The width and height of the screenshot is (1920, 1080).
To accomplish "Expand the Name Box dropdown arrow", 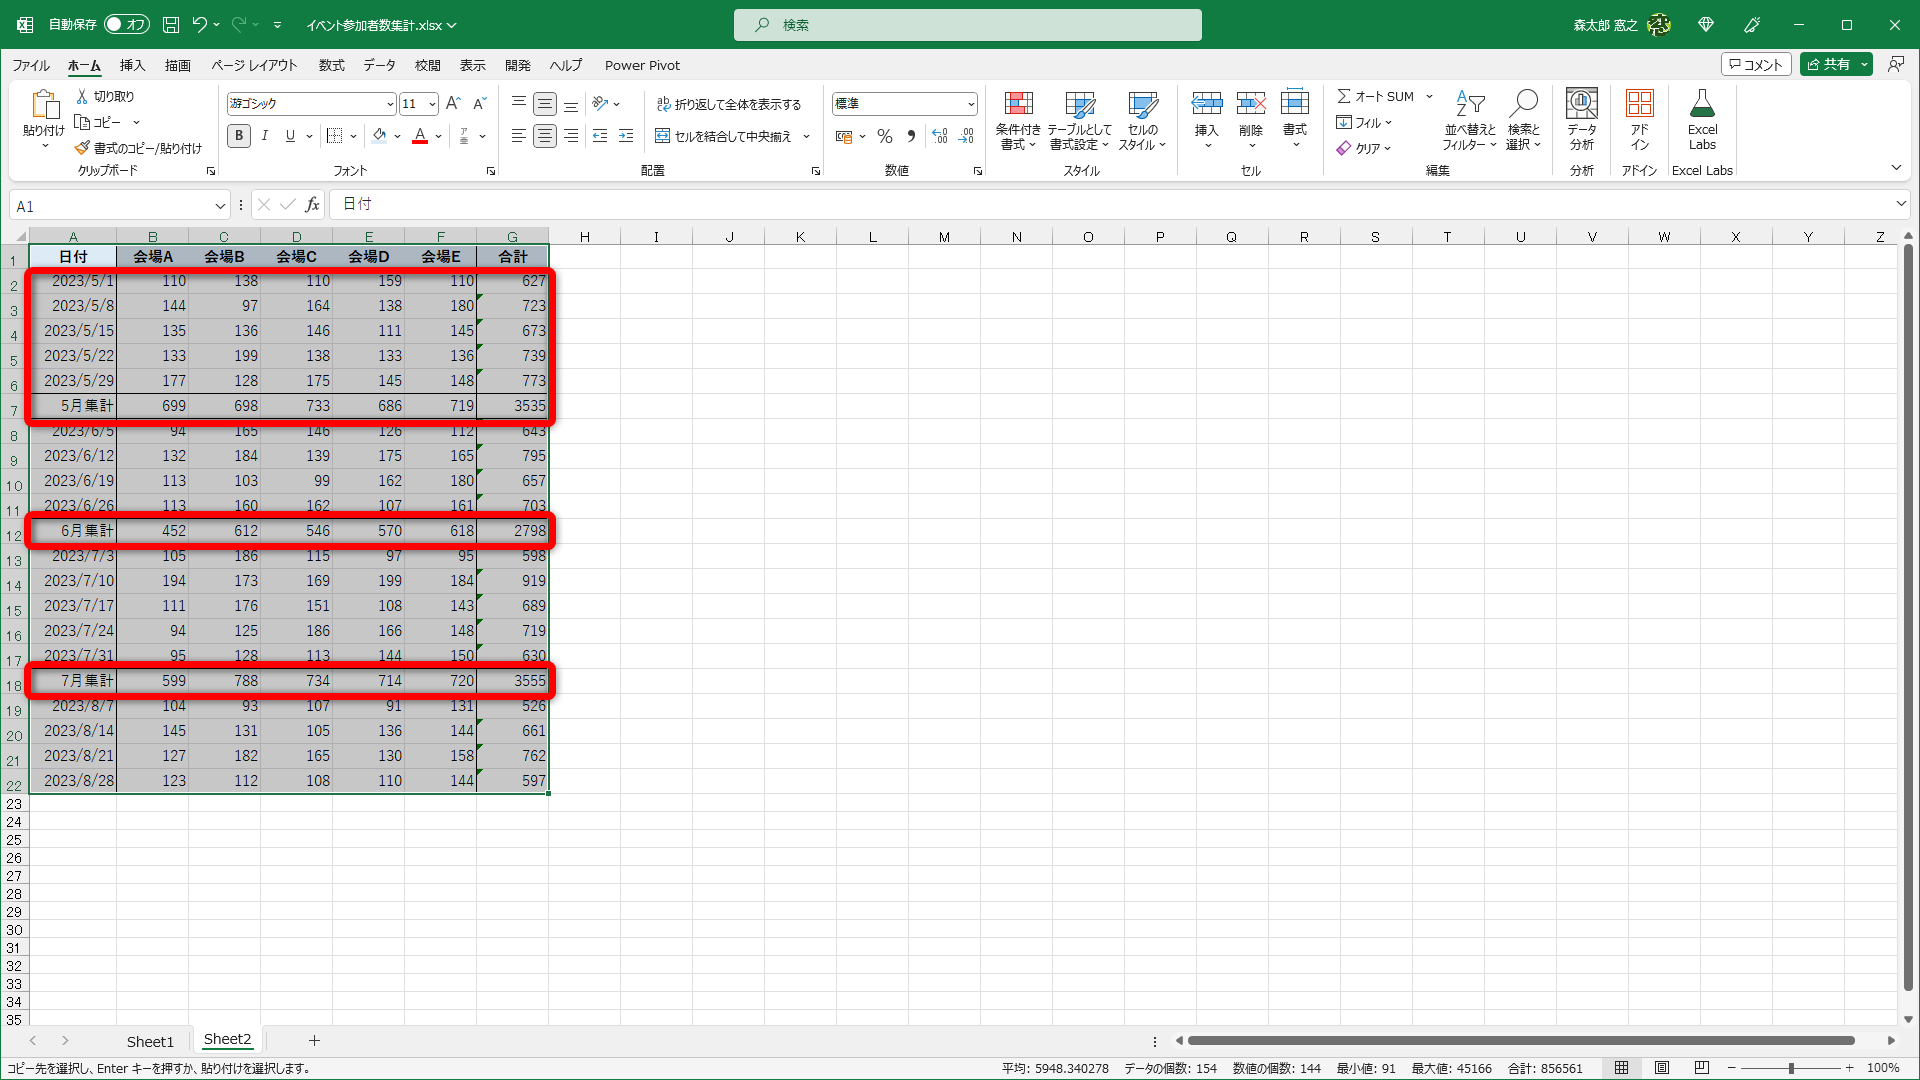I will 219,206.
